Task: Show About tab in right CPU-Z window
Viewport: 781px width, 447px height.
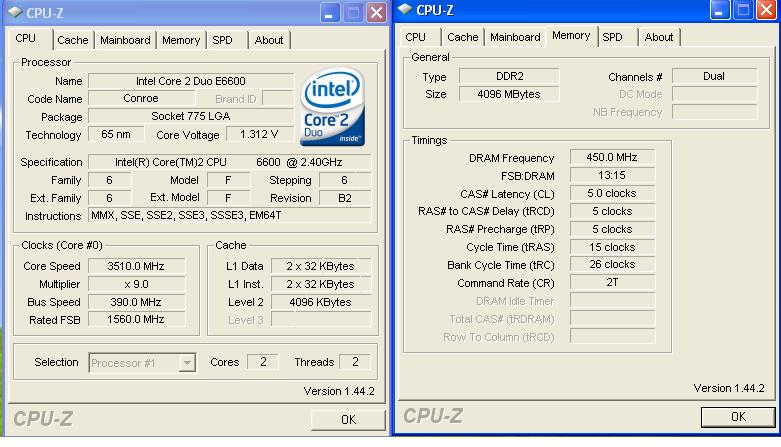Action: [658, 37]
